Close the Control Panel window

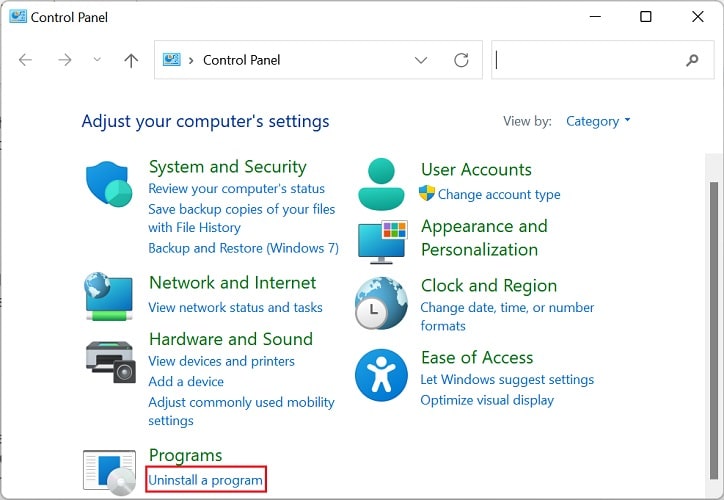point(698,17)
